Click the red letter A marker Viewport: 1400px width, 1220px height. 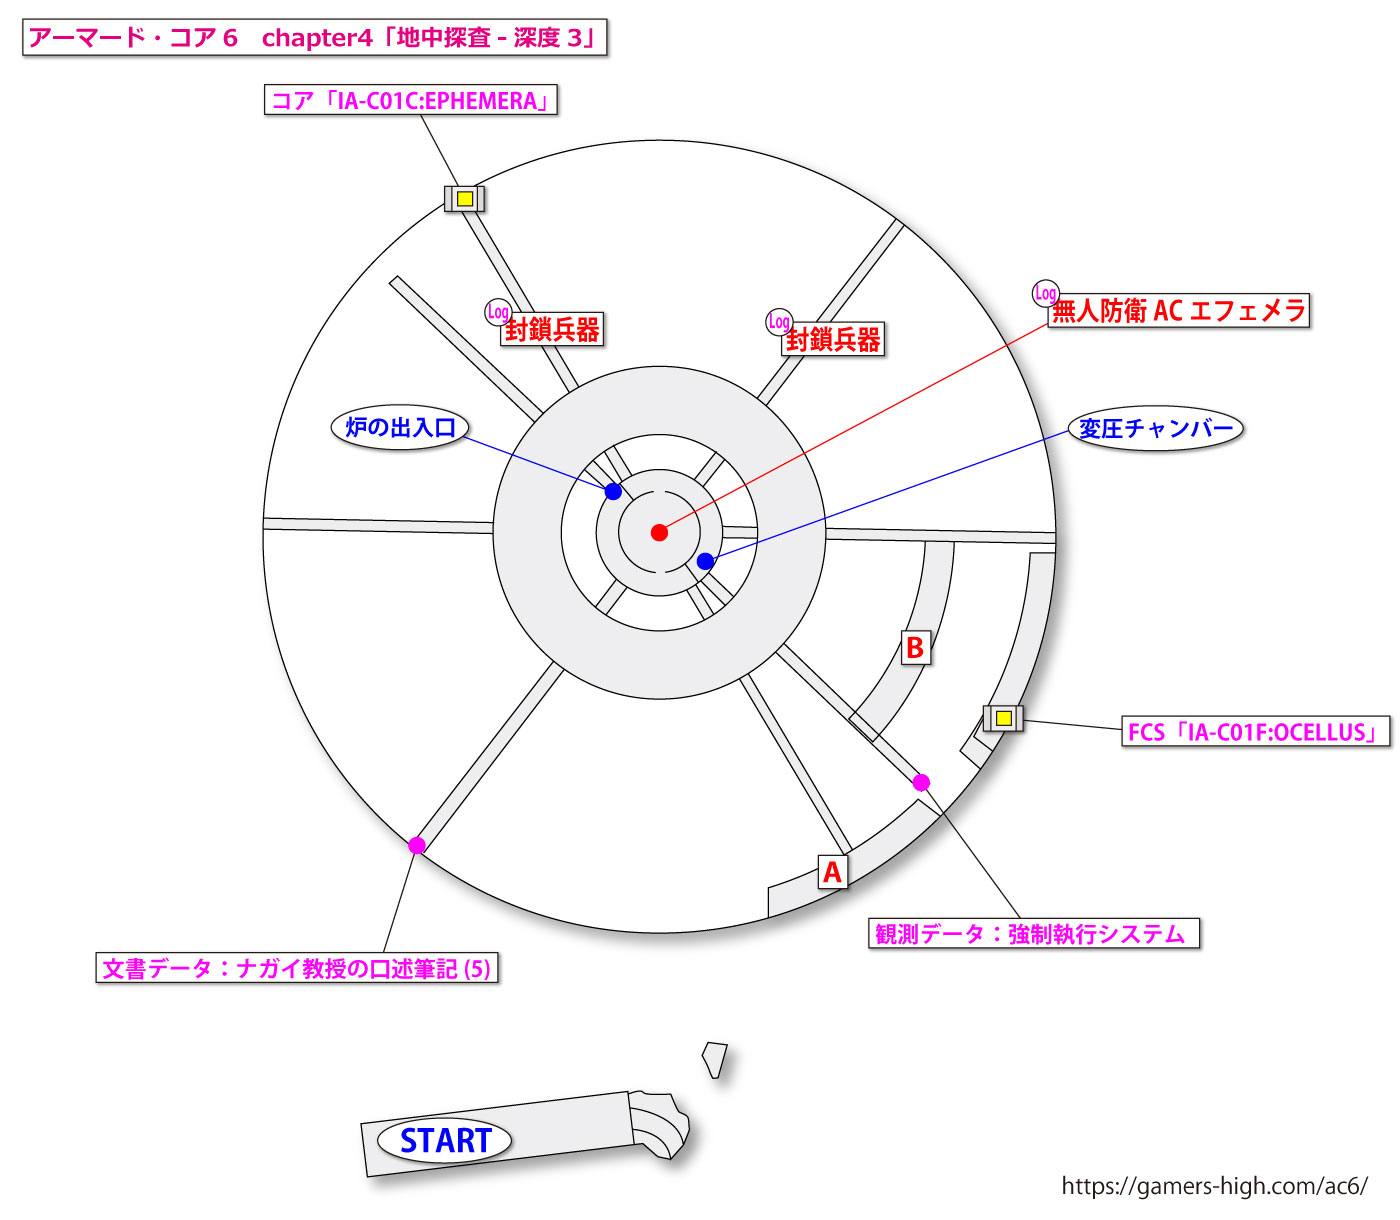pyautogui.click(x=832, y=872)
